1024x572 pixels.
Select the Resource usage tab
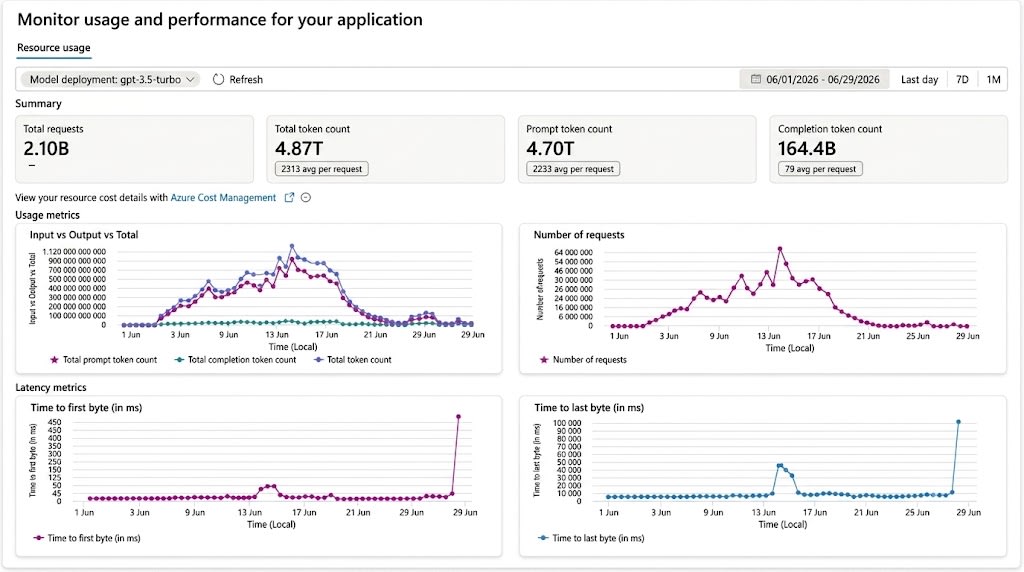pos(54,48)
